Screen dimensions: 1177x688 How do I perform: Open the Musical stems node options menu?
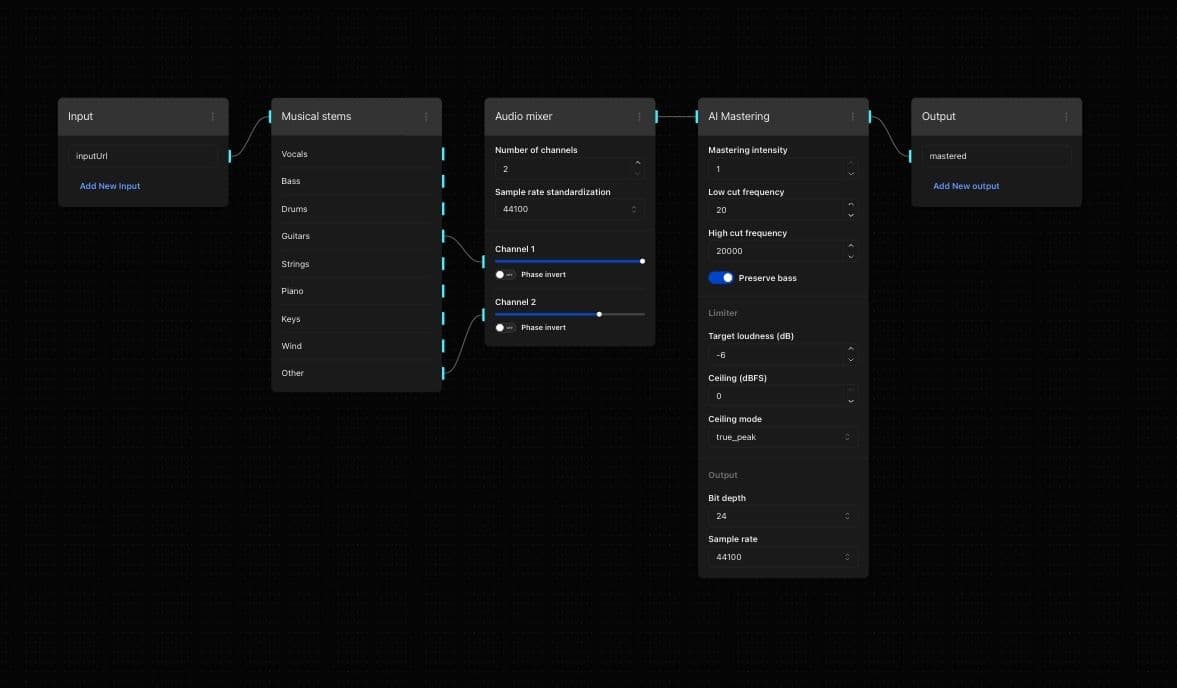[x=426, y=117]
